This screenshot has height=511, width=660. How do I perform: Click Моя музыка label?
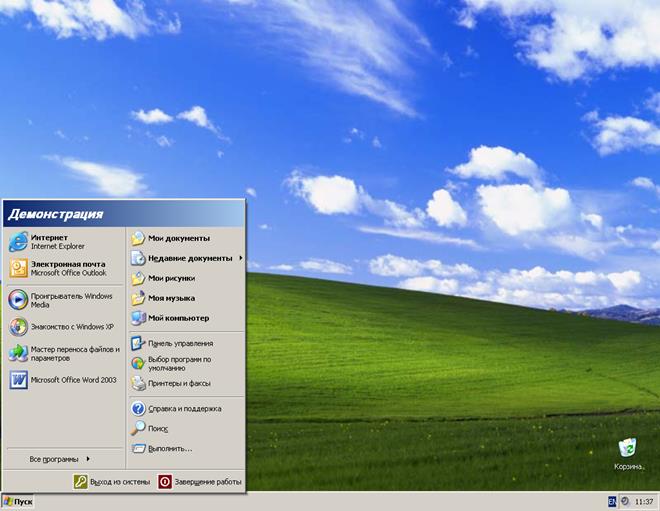[171, 298]
